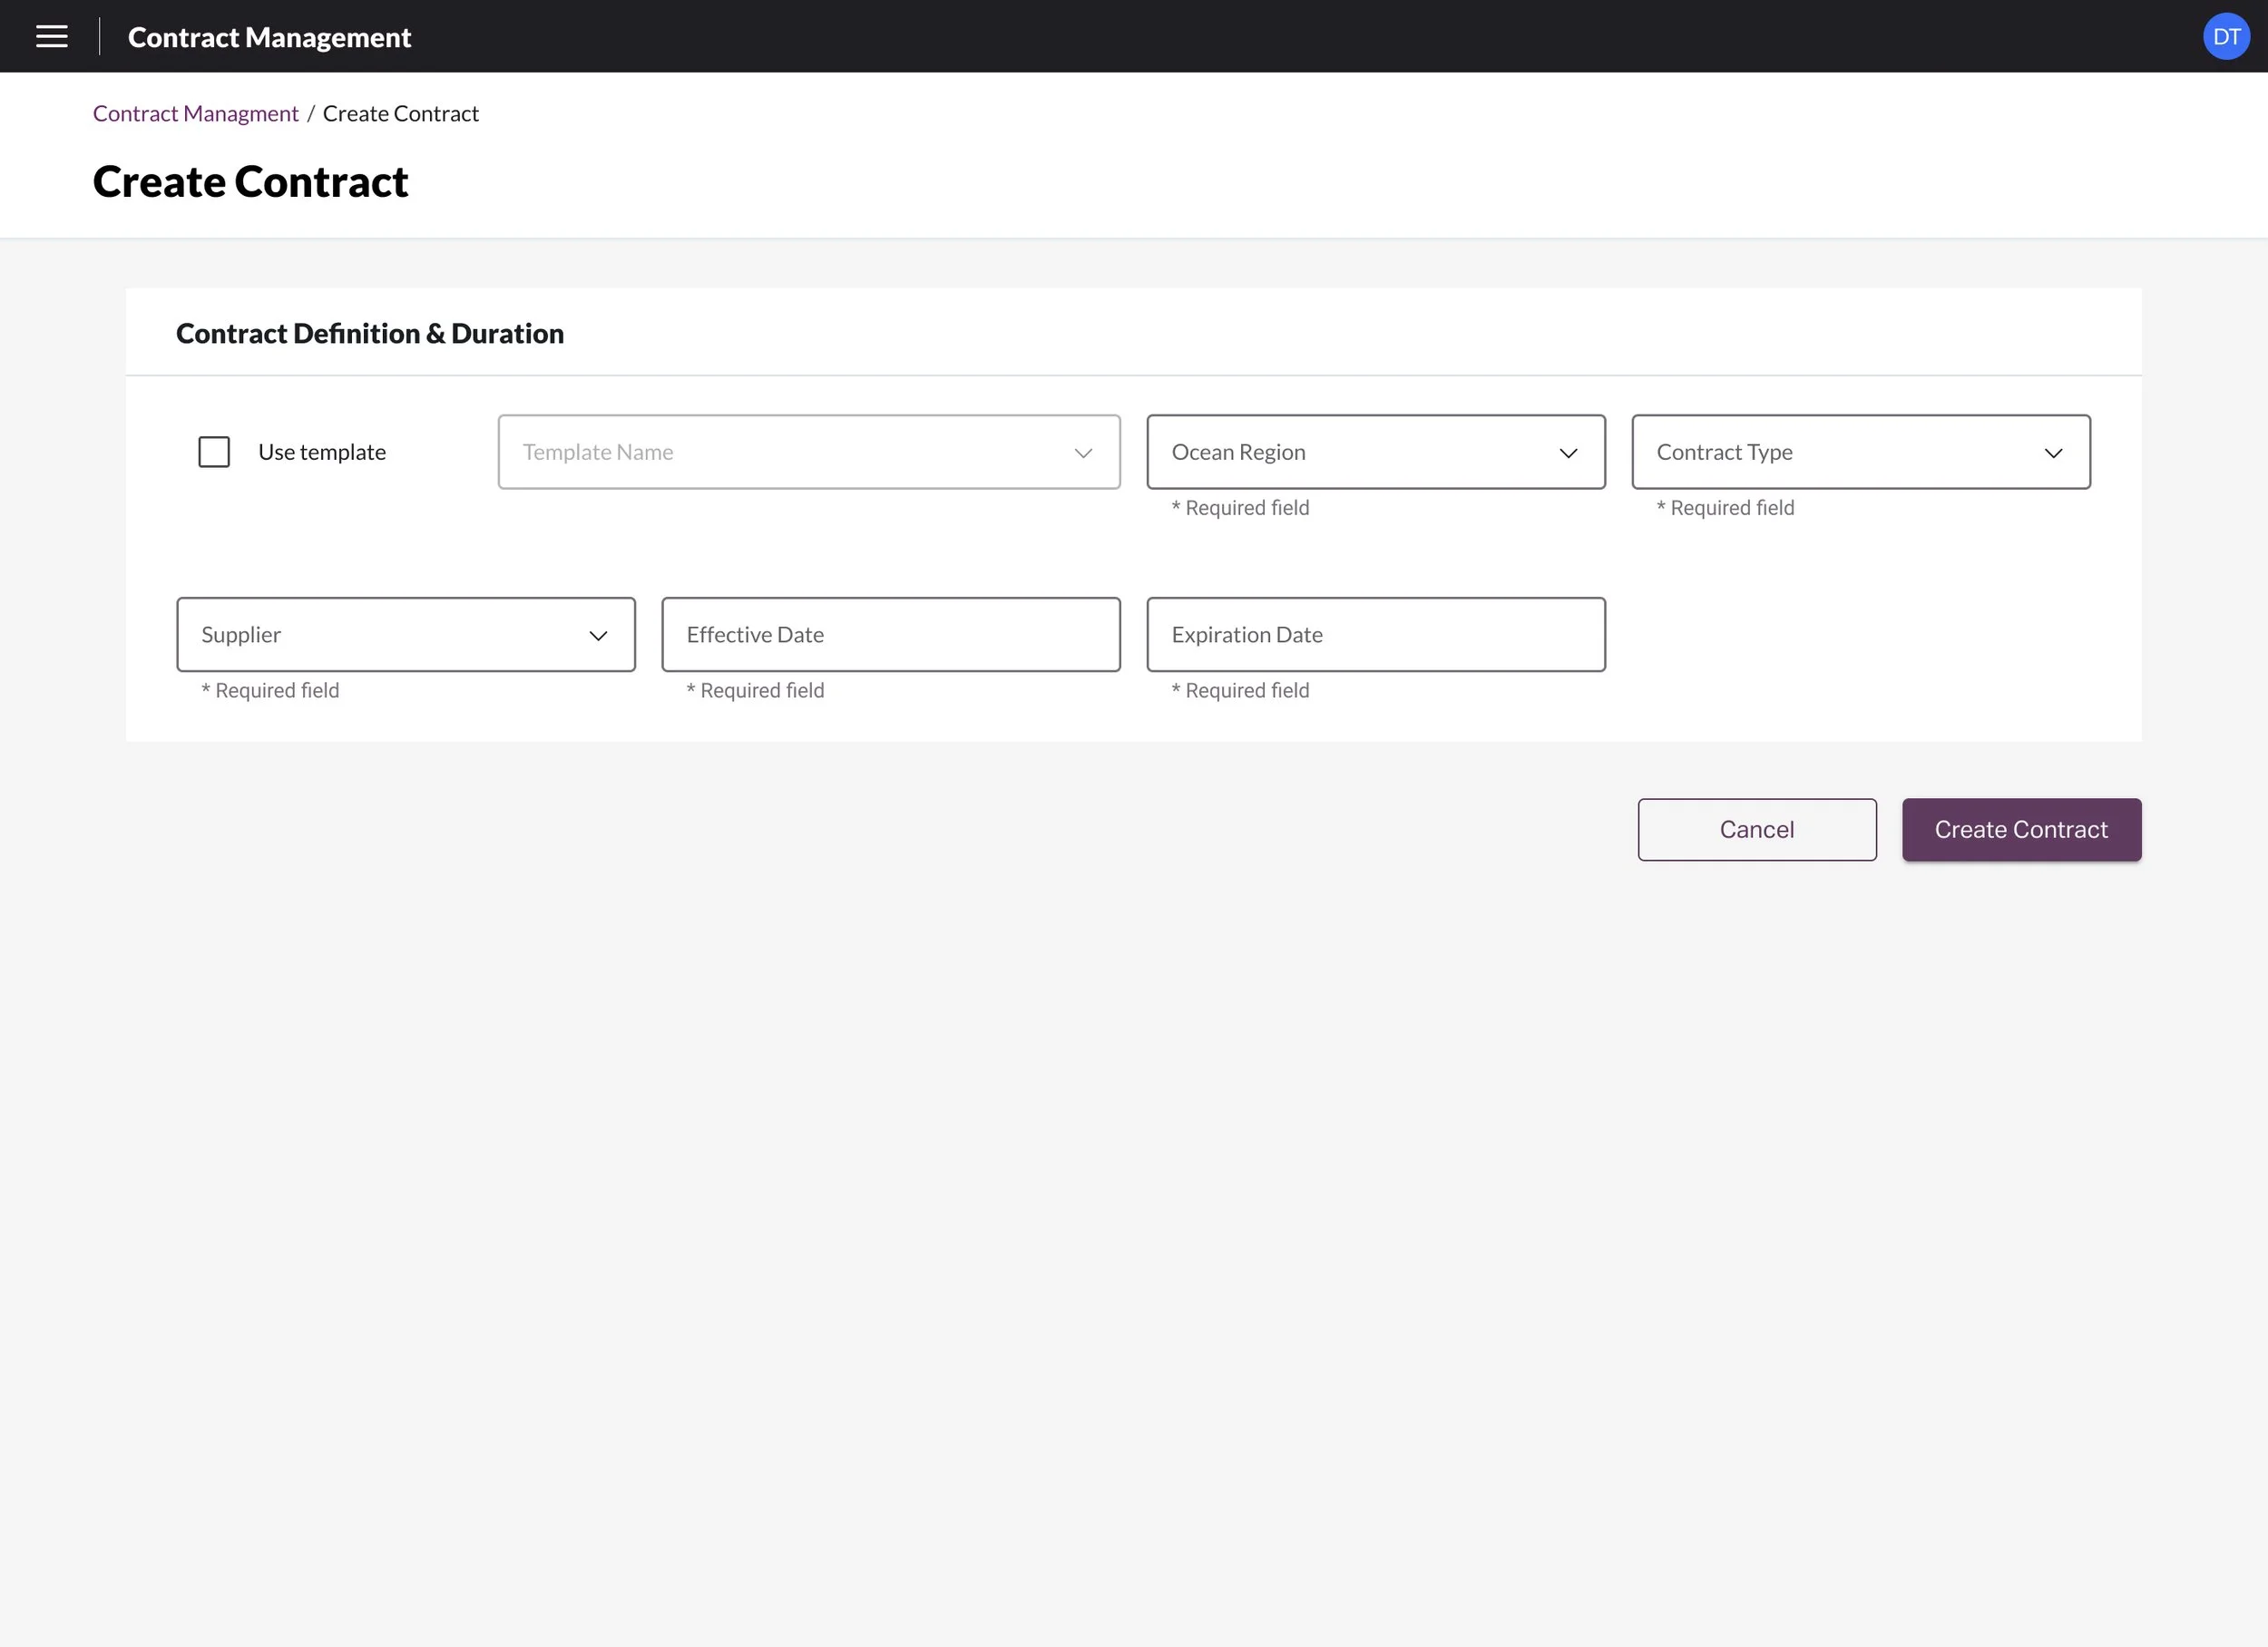This screenshot has width=2268, height=1647.
Task: Click the Create Contract breadcrumb item
Action: (x=400, y=114)
